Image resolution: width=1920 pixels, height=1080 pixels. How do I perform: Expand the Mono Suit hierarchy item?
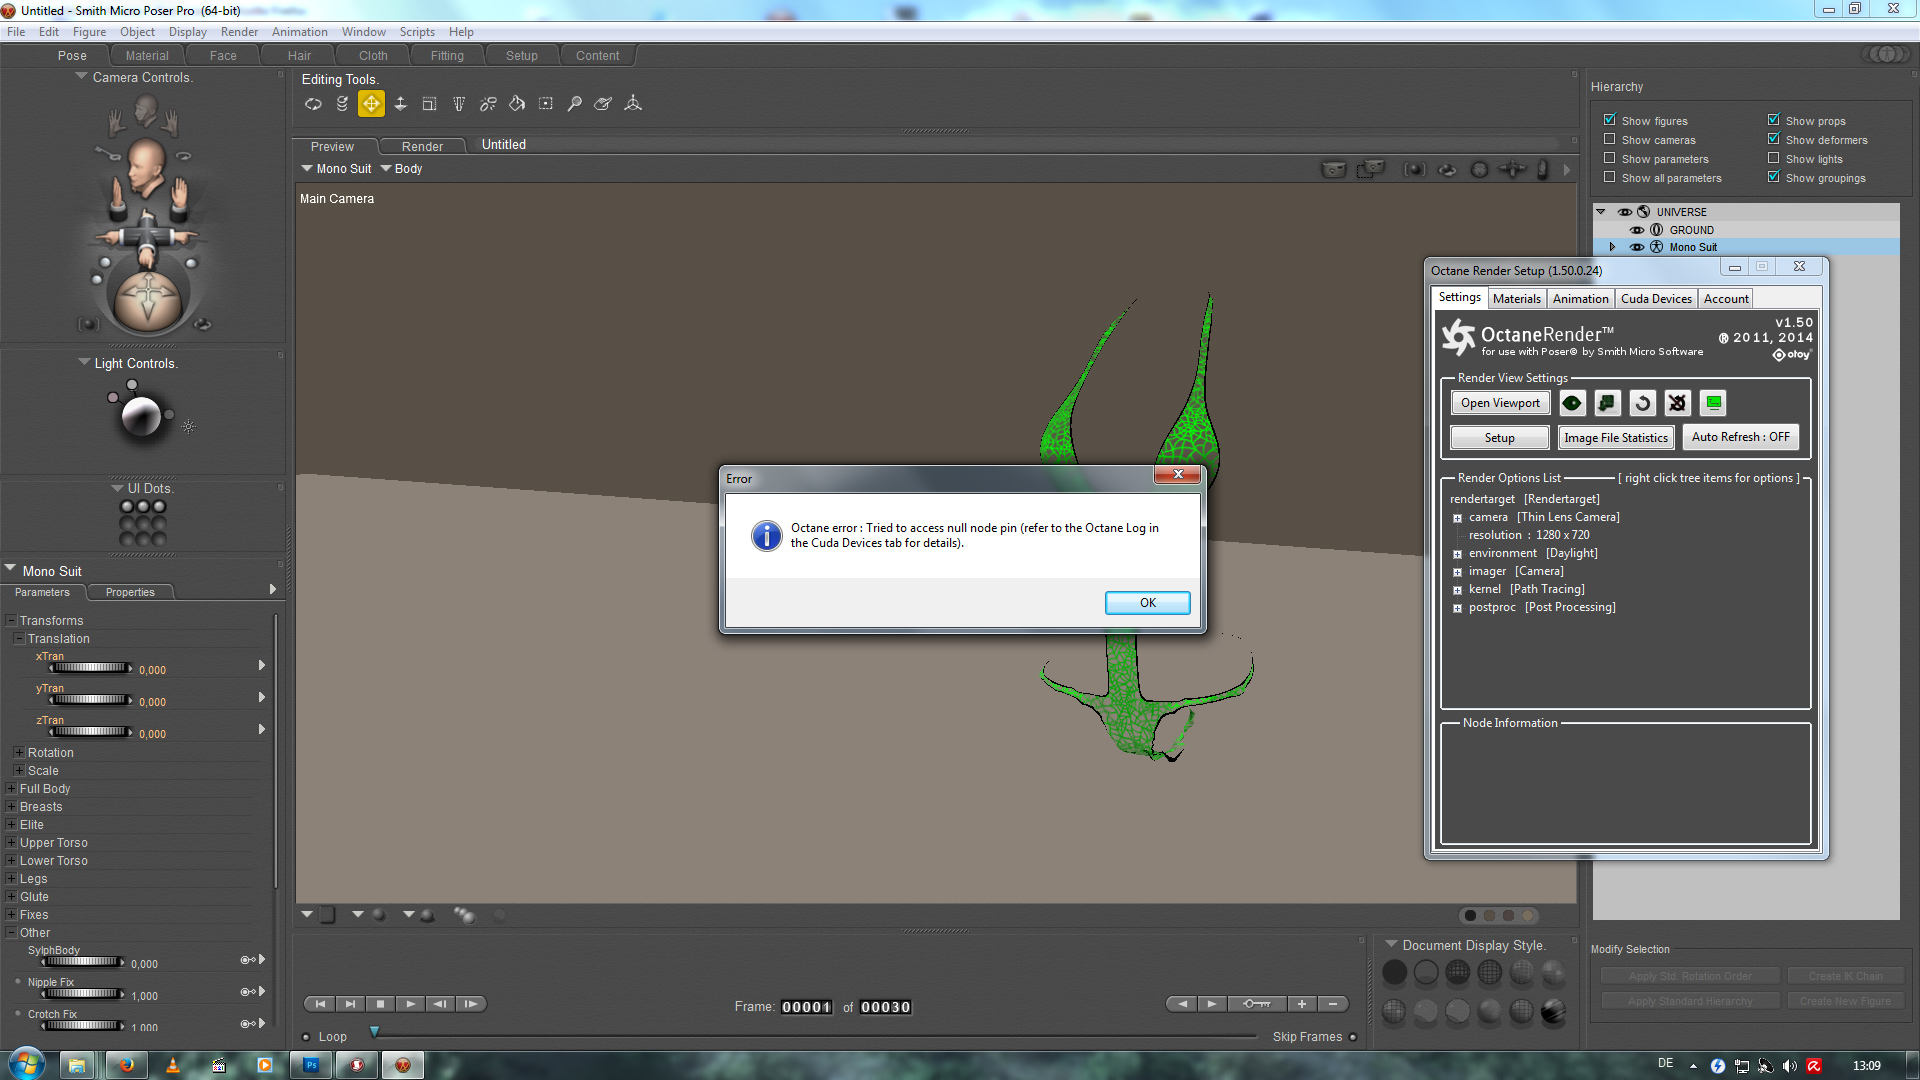pos(1612,247)
